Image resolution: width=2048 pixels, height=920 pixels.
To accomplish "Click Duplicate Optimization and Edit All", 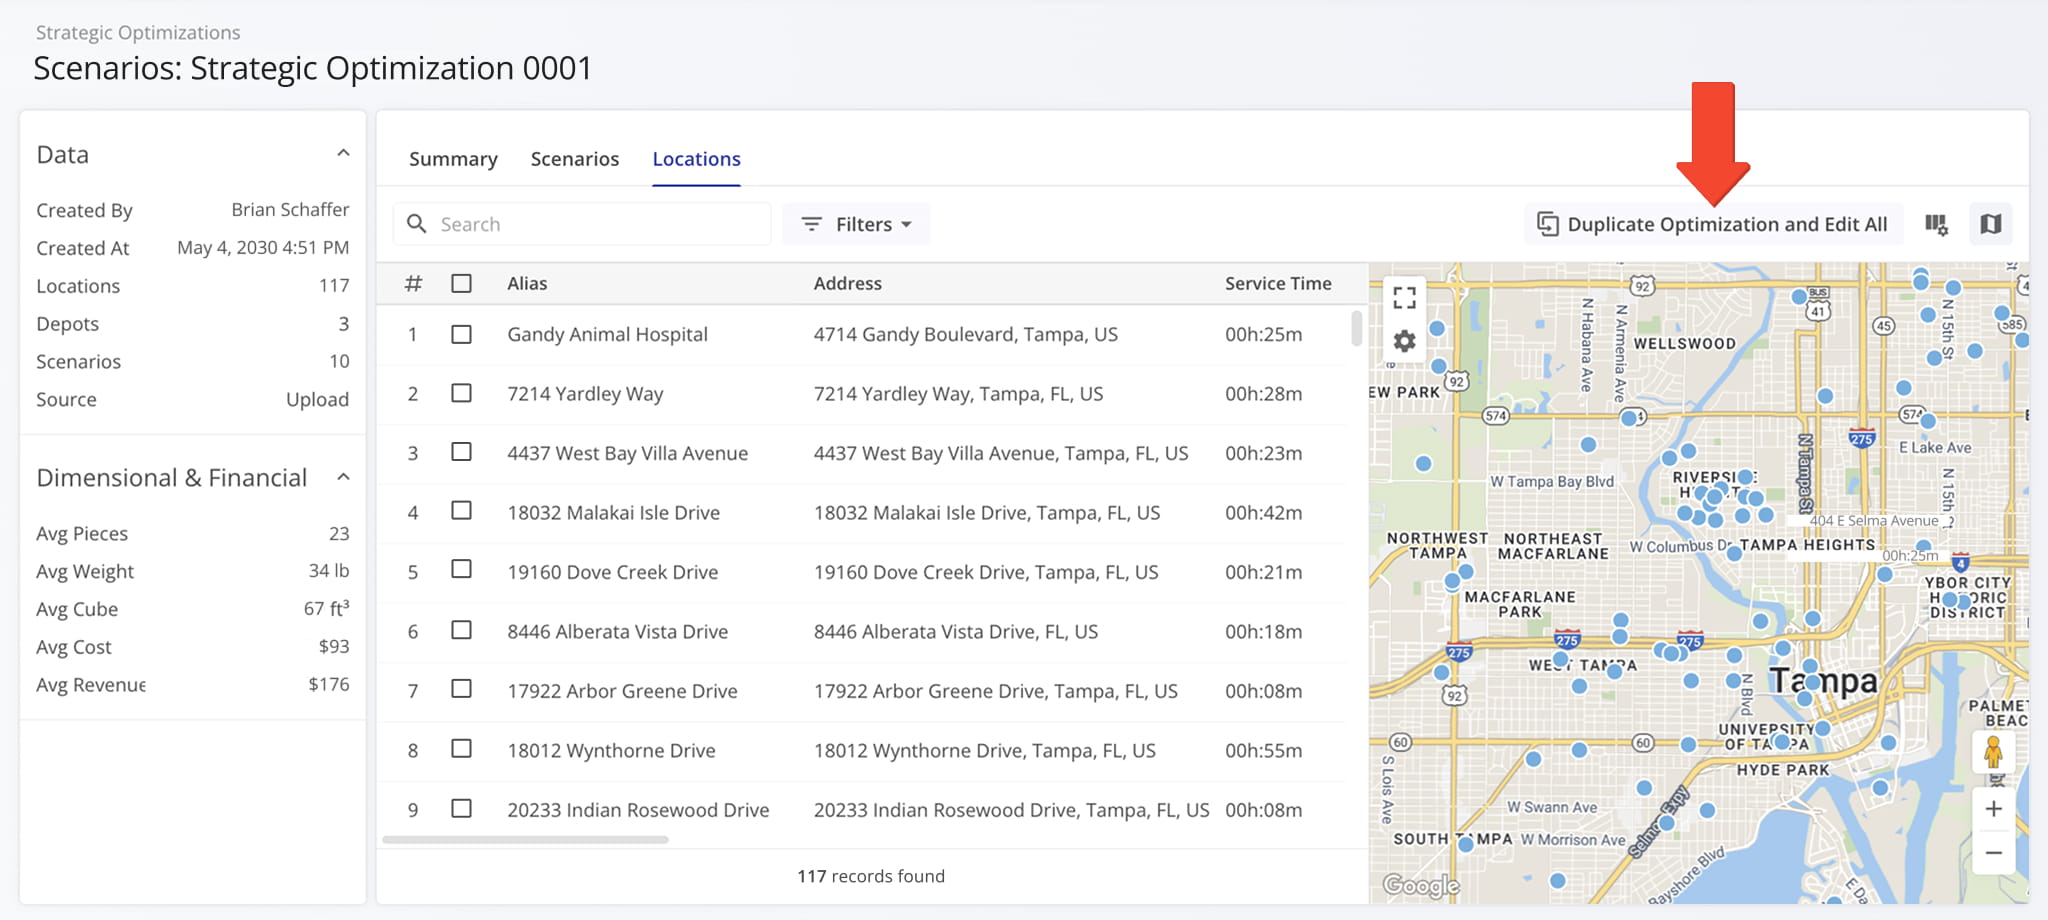I will tap(1712, 224).
